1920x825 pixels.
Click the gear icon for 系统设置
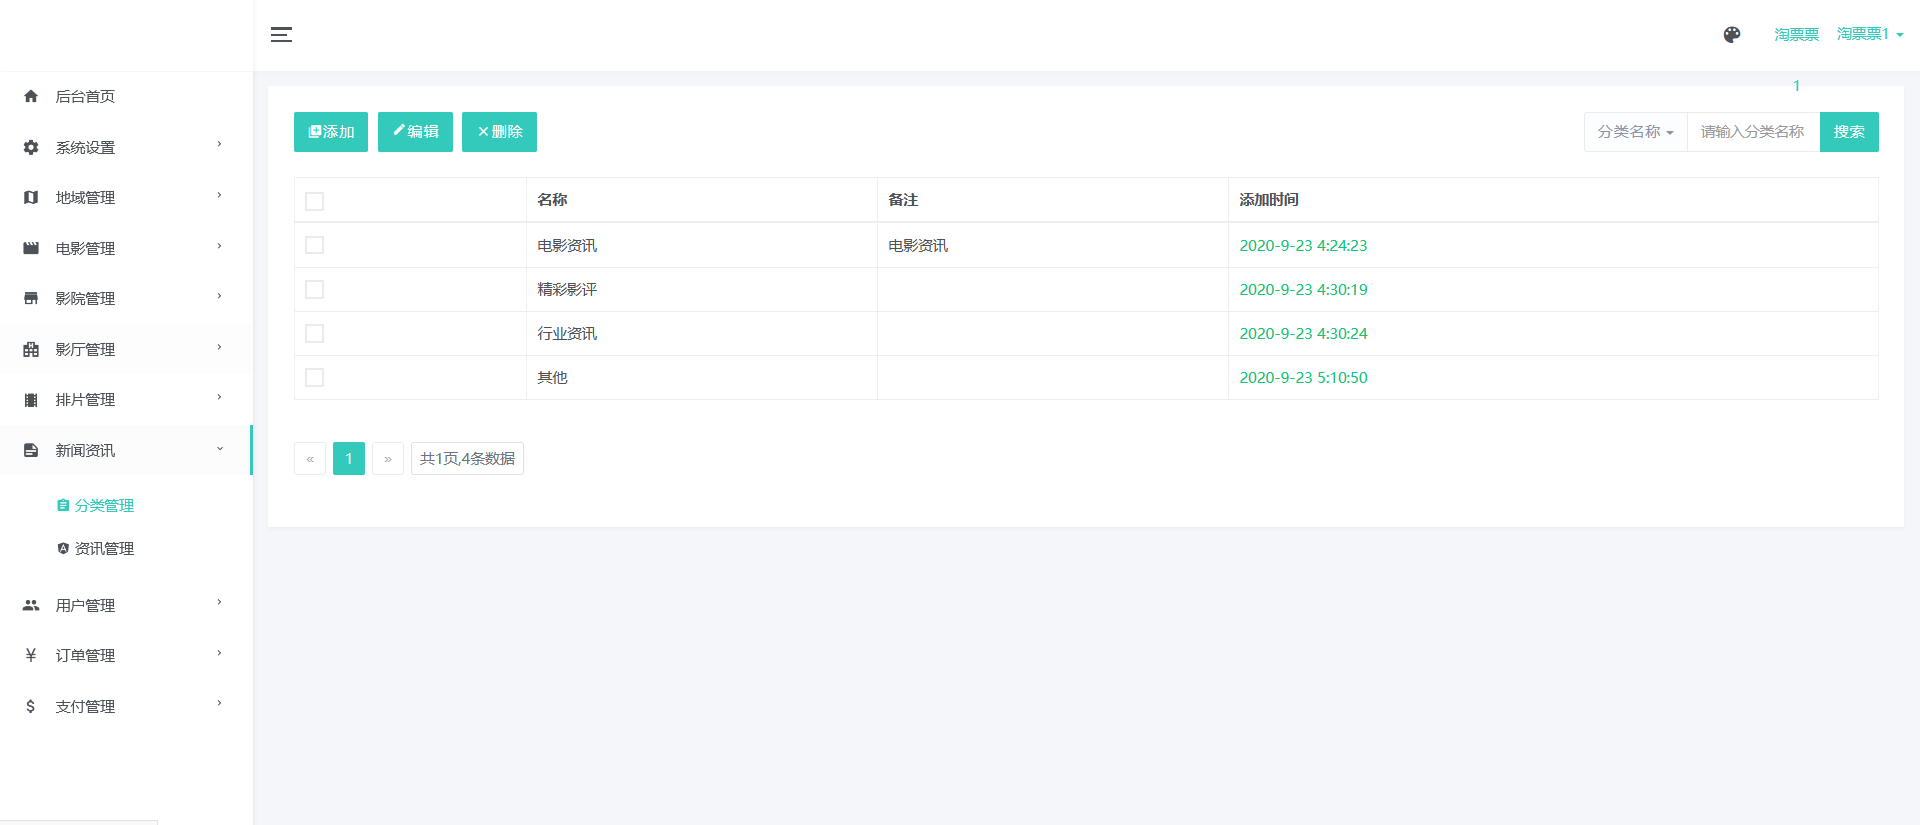coord(31,147)
